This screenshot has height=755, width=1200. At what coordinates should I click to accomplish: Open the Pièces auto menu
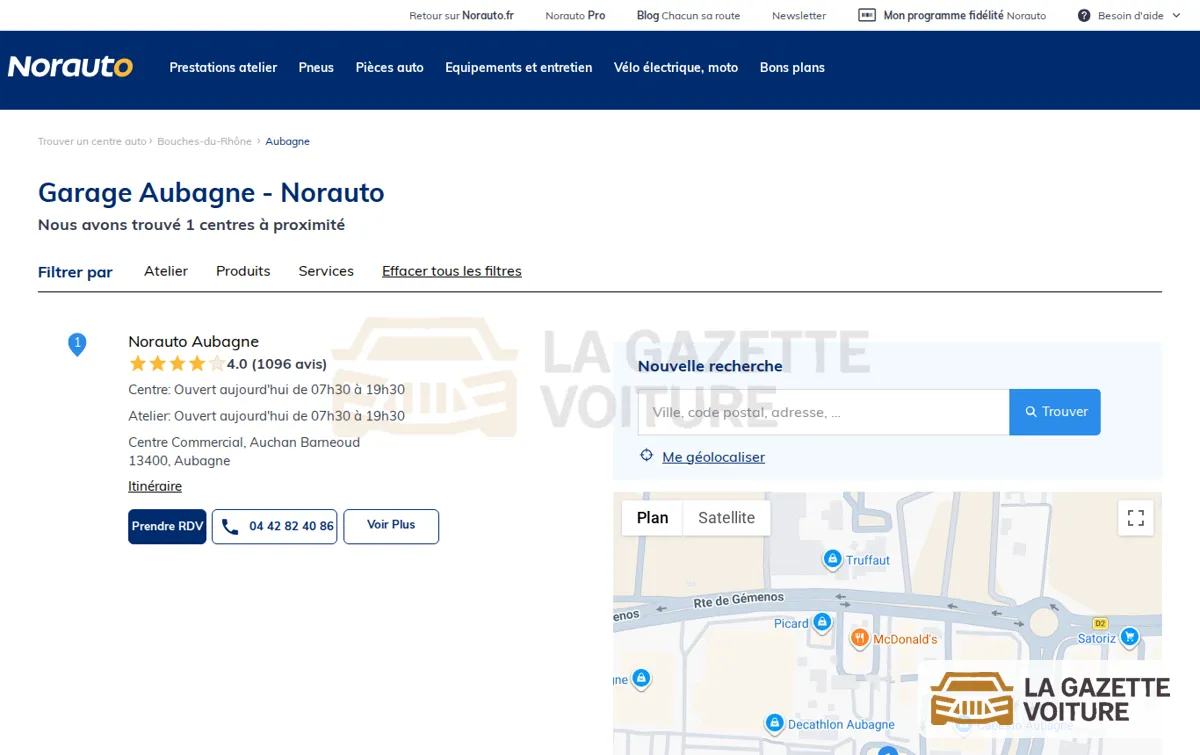[x=390, y=68]
